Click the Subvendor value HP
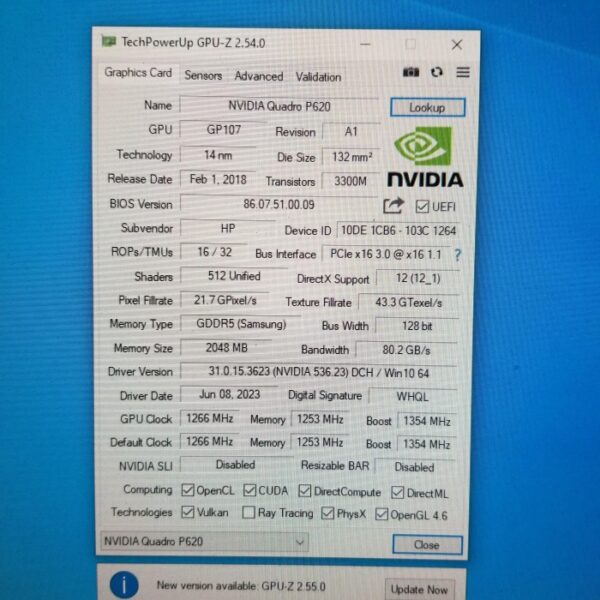Viewport: 600px width, 600px height. pos(228,228)
